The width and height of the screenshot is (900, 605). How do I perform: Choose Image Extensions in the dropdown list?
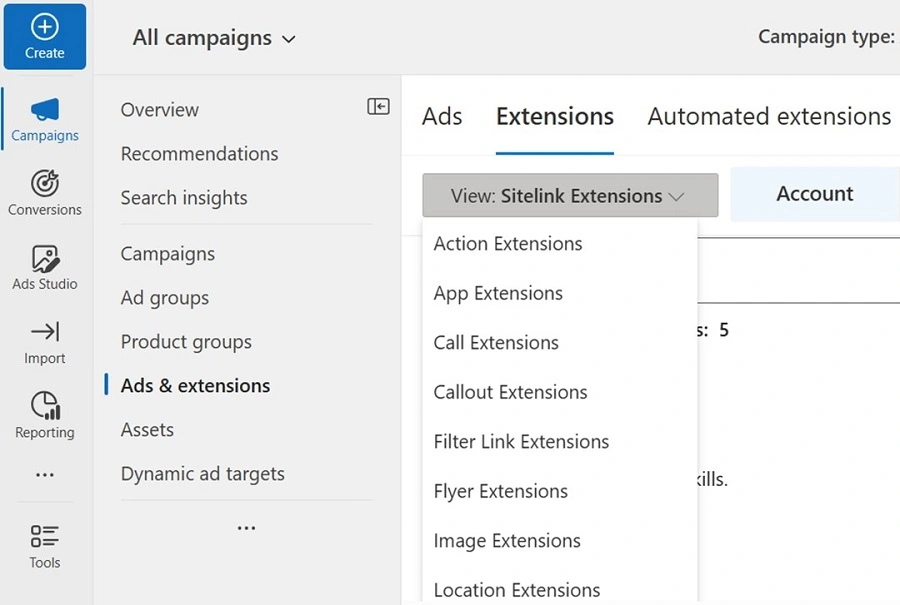pyautogui.click(x=507, y=541)
